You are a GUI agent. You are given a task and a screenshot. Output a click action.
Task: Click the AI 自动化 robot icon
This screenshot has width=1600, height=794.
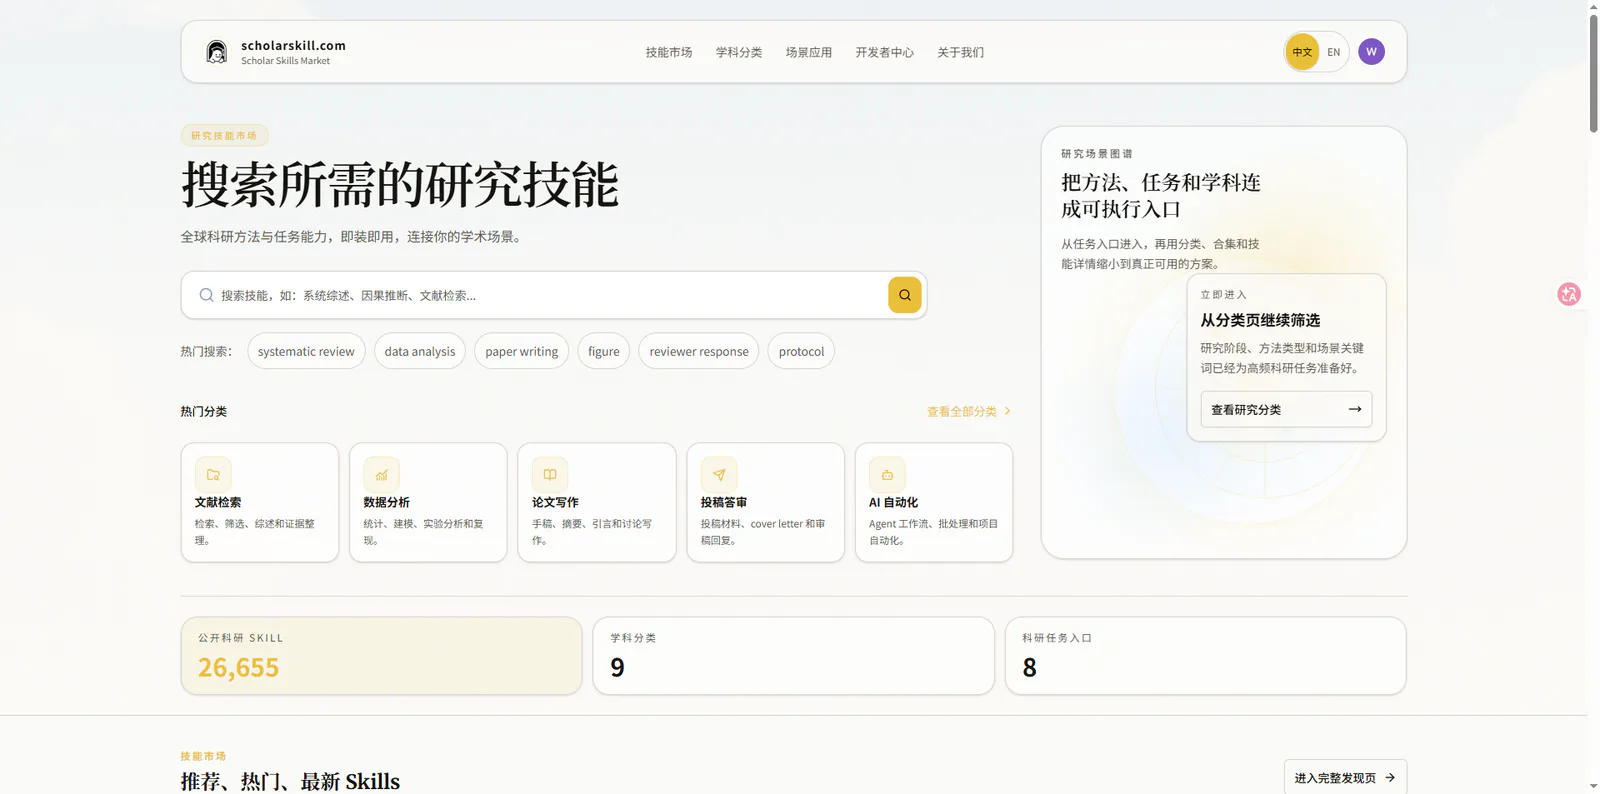(x=887, y=475)
